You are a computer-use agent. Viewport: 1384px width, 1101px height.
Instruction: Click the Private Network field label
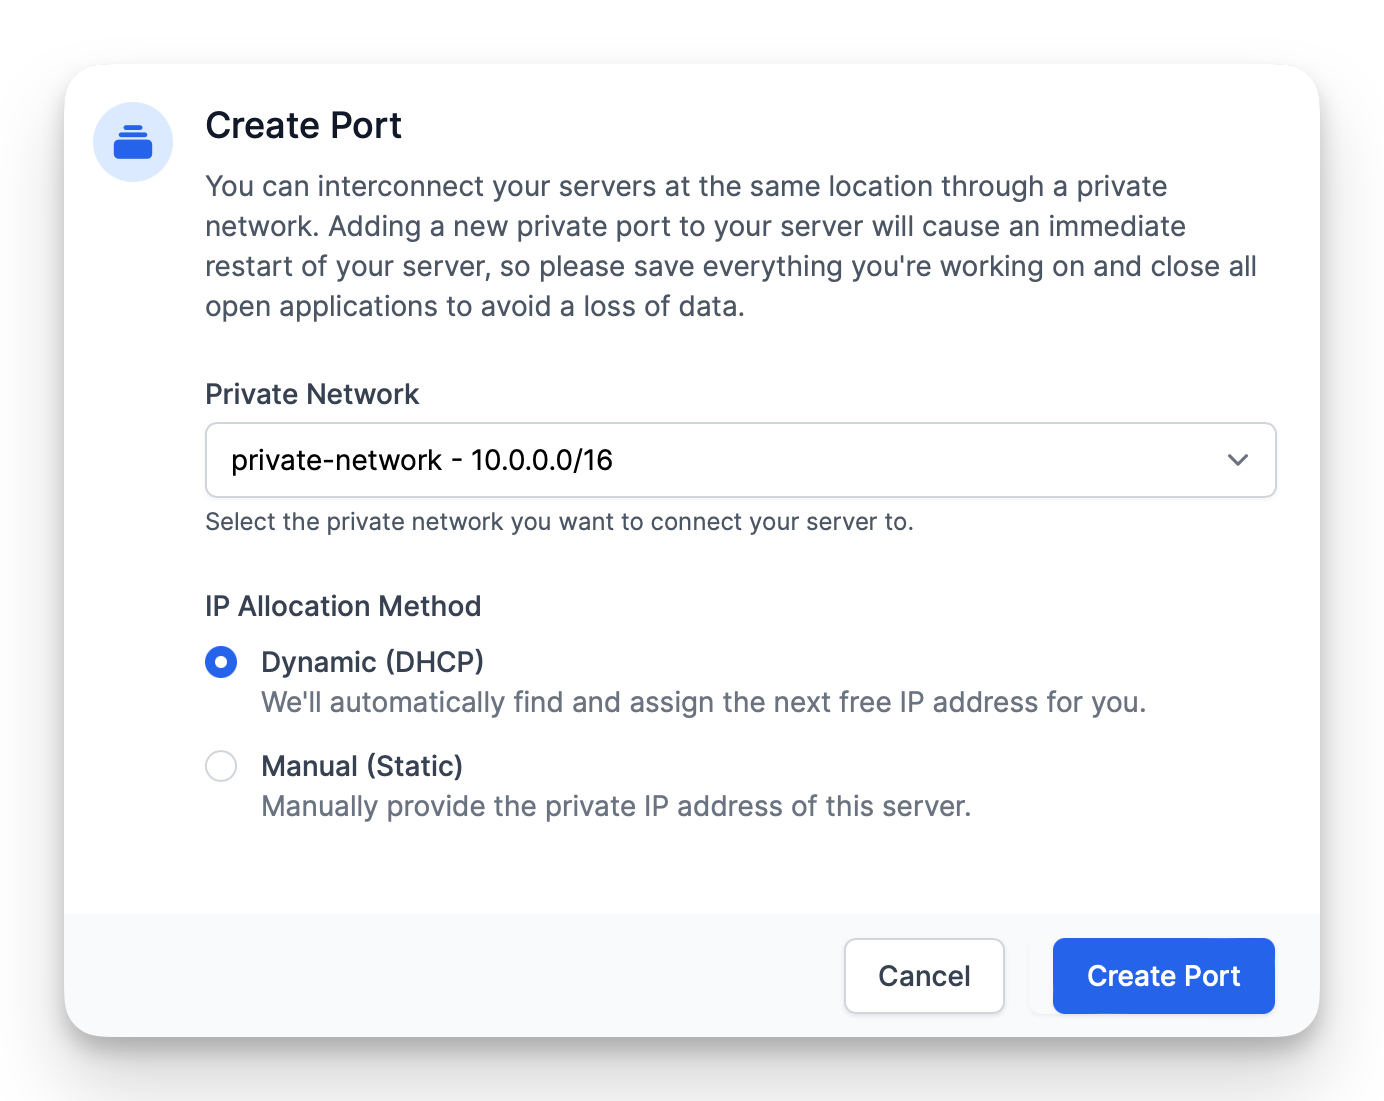pos(312,394)
